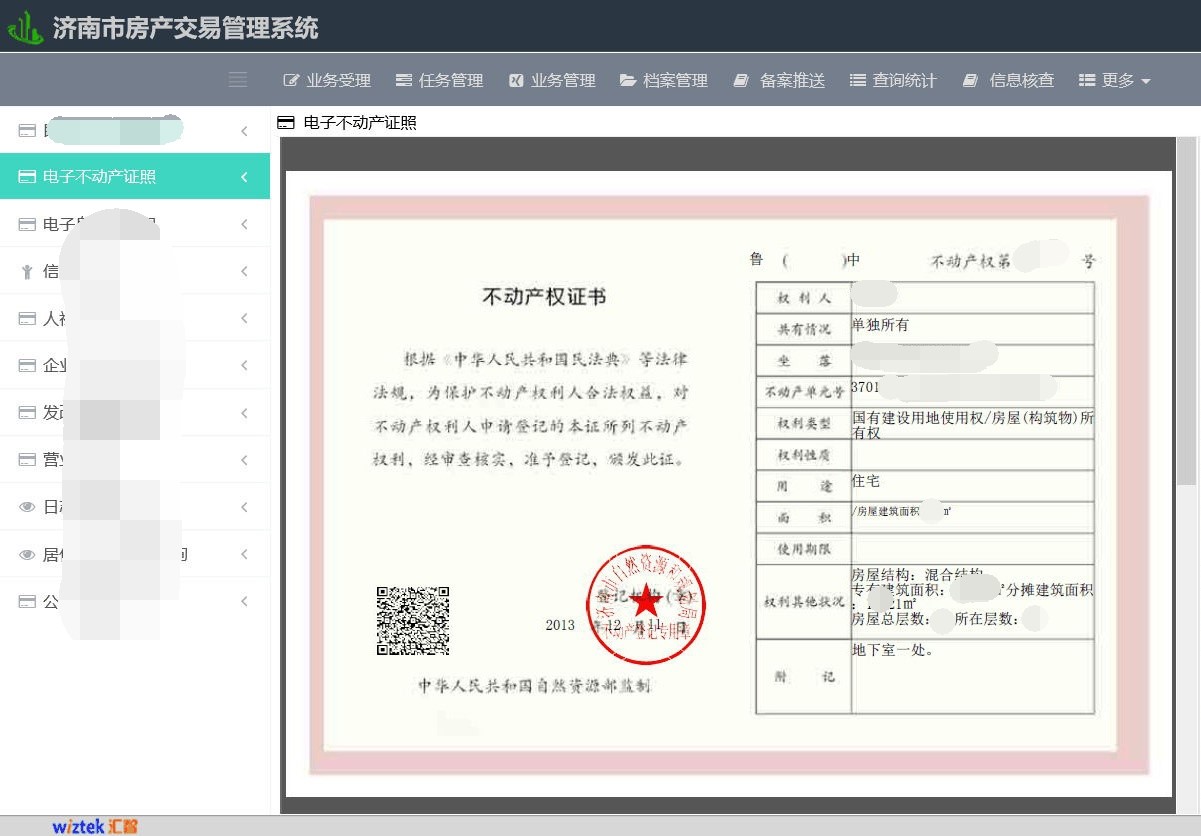Image resolution: width=1201 pixels, height=836 pixels.
Task: Click the 备案推送 book icon
Action: click(x=741, y=81)
